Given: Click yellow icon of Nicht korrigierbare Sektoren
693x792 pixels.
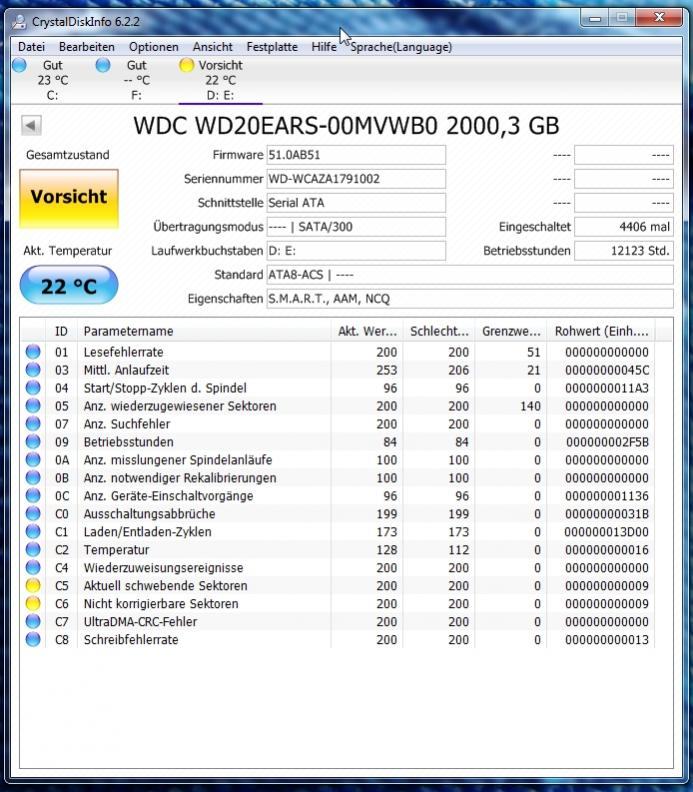Looking at the screenshot, I should click(x=33, y=603).
